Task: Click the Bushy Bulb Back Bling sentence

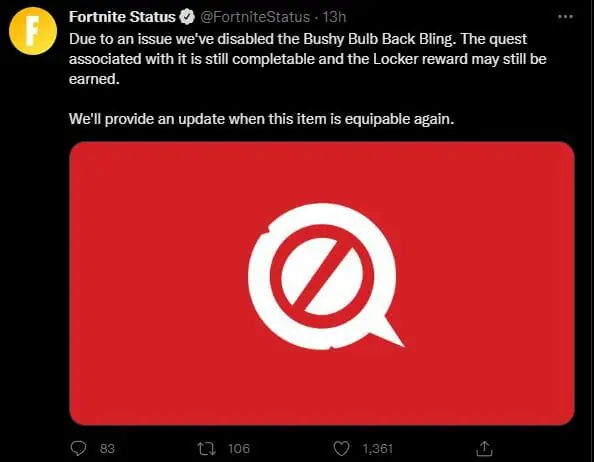Action: click(x=261, y=39)
